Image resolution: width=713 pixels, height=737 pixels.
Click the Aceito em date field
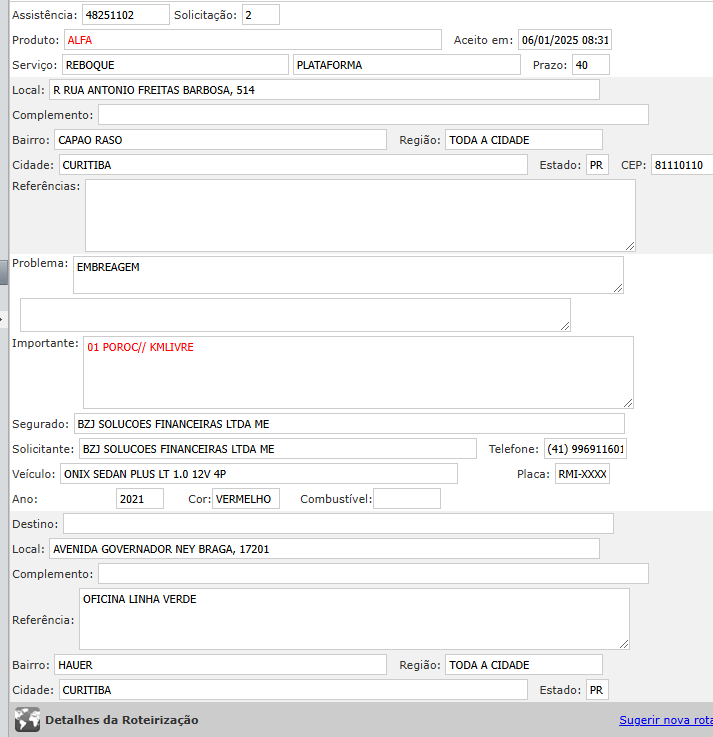click(564, 39)
